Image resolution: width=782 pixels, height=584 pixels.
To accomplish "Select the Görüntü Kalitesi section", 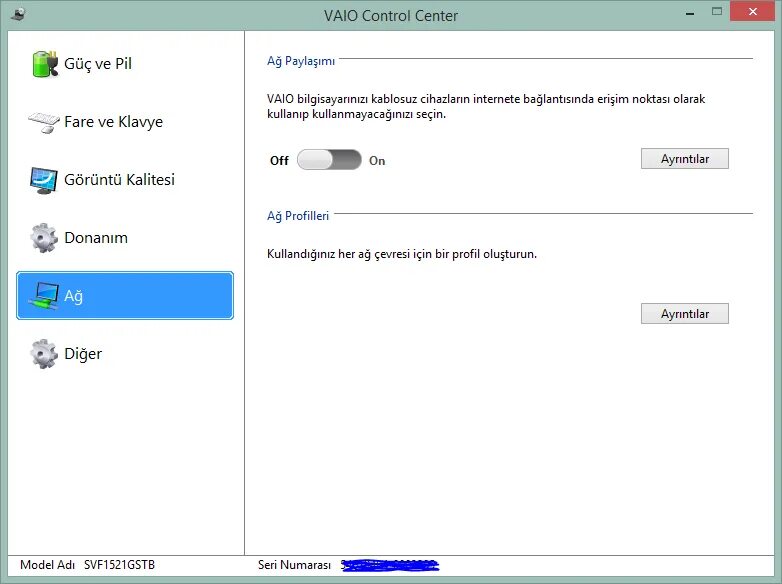I will [x=125, y=180].
